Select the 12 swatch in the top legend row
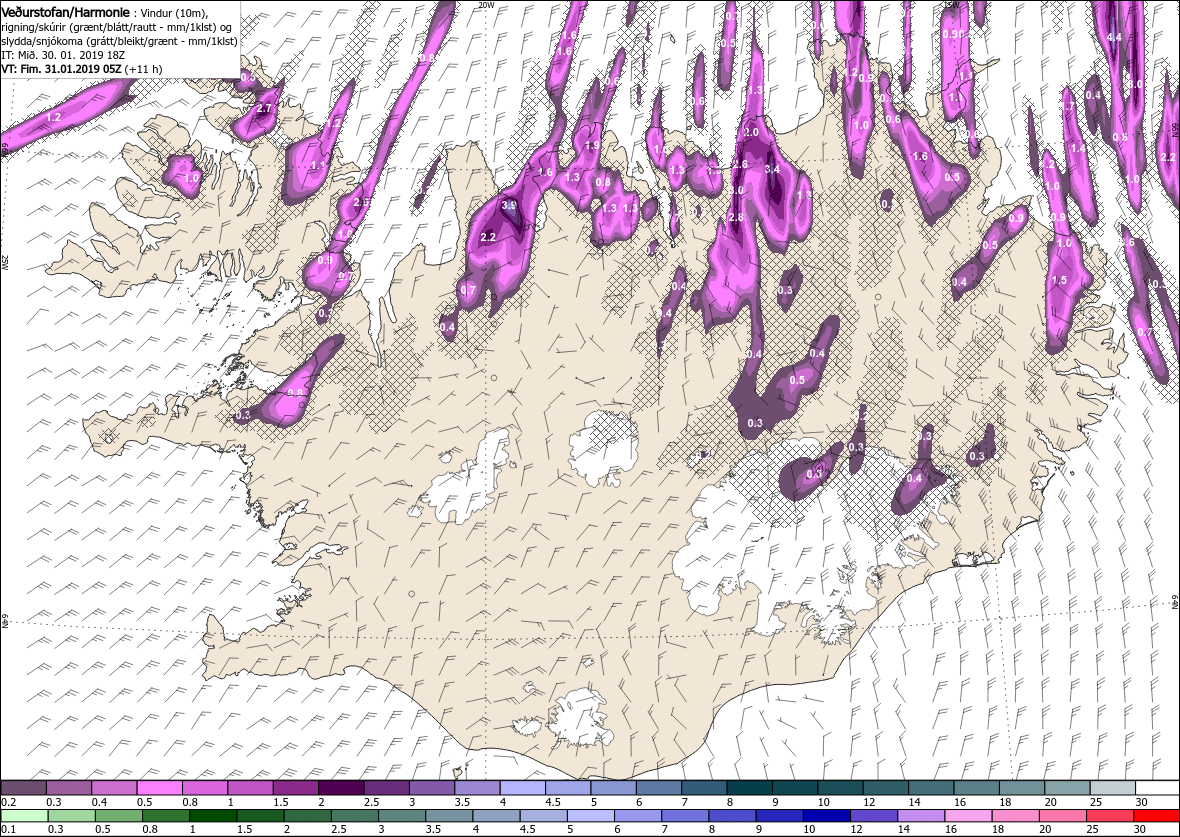The image size is (1180, 837). (884, 787)
